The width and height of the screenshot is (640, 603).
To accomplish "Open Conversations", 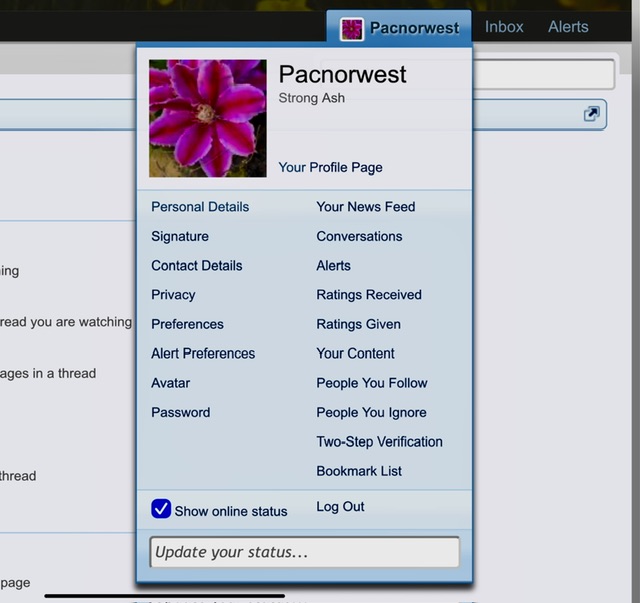I will (360, 236).
